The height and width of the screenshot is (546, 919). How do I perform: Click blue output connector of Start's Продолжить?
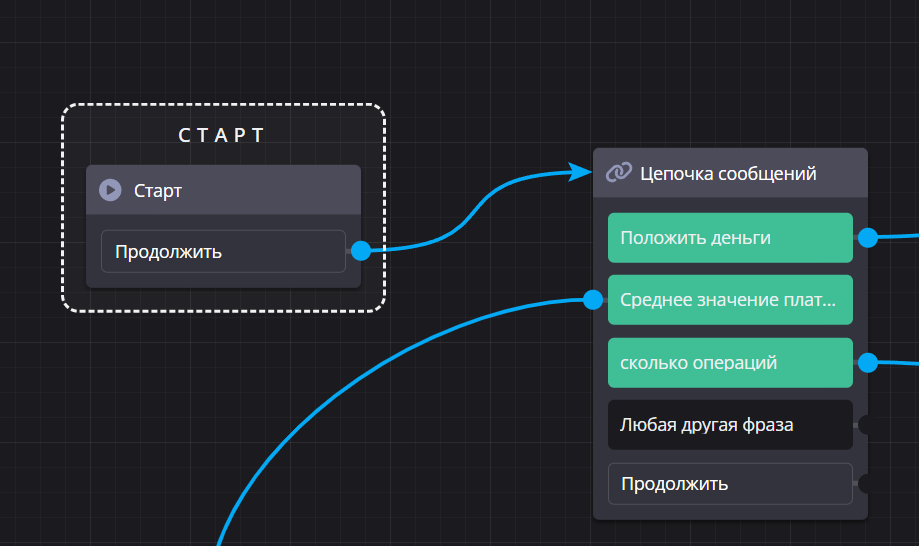(x=361, y=251)
